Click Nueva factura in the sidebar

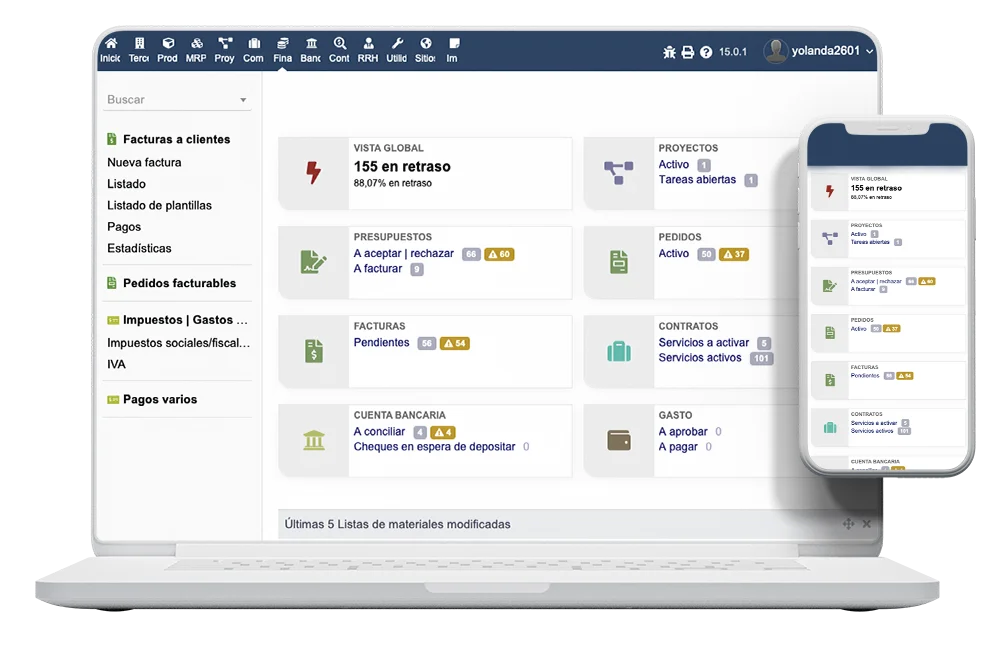(x=144, y=162)
